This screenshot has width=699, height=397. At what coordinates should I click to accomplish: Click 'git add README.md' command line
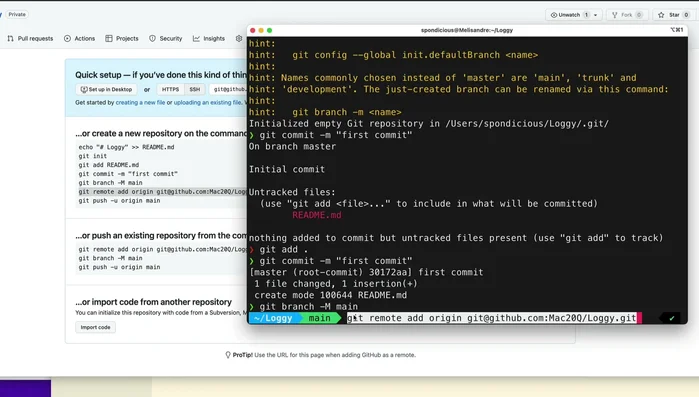[x=109, y=165]
